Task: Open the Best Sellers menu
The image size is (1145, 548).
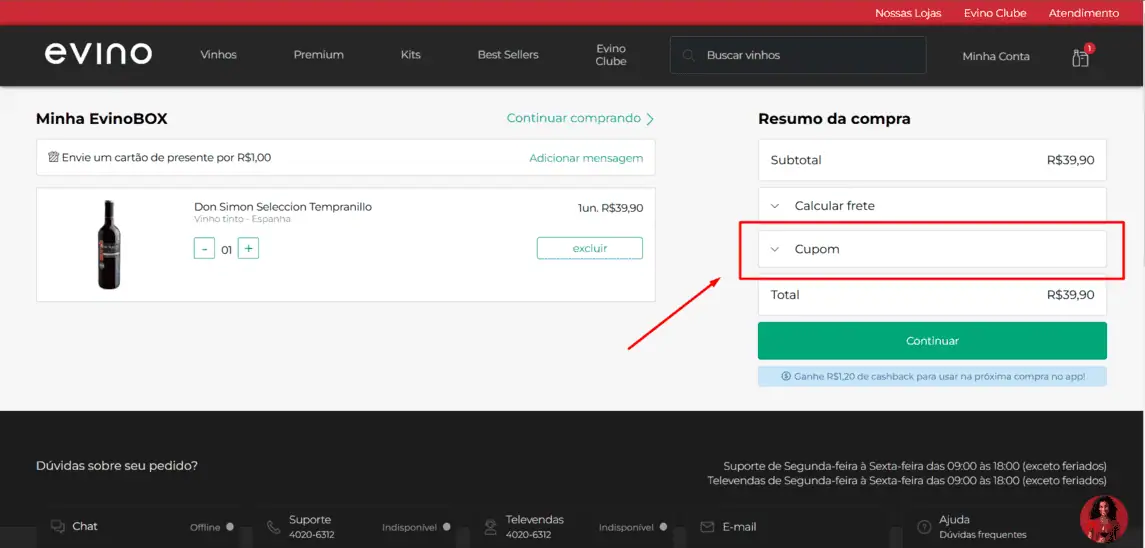Action: (x=508, y=55)
